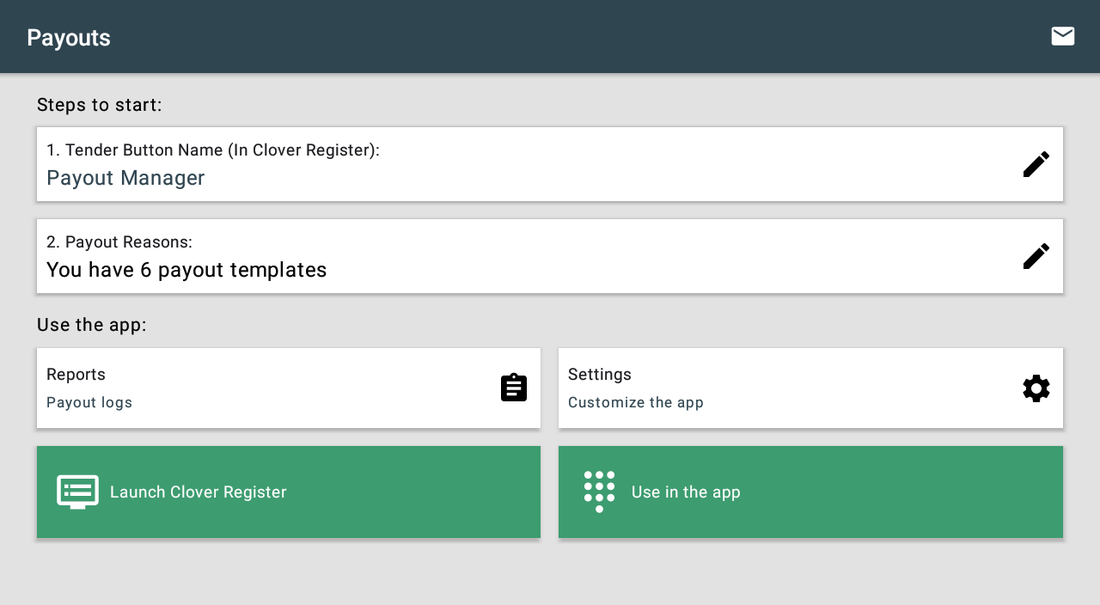Open the mail envelope icon in header

(x=1063, y=36)
